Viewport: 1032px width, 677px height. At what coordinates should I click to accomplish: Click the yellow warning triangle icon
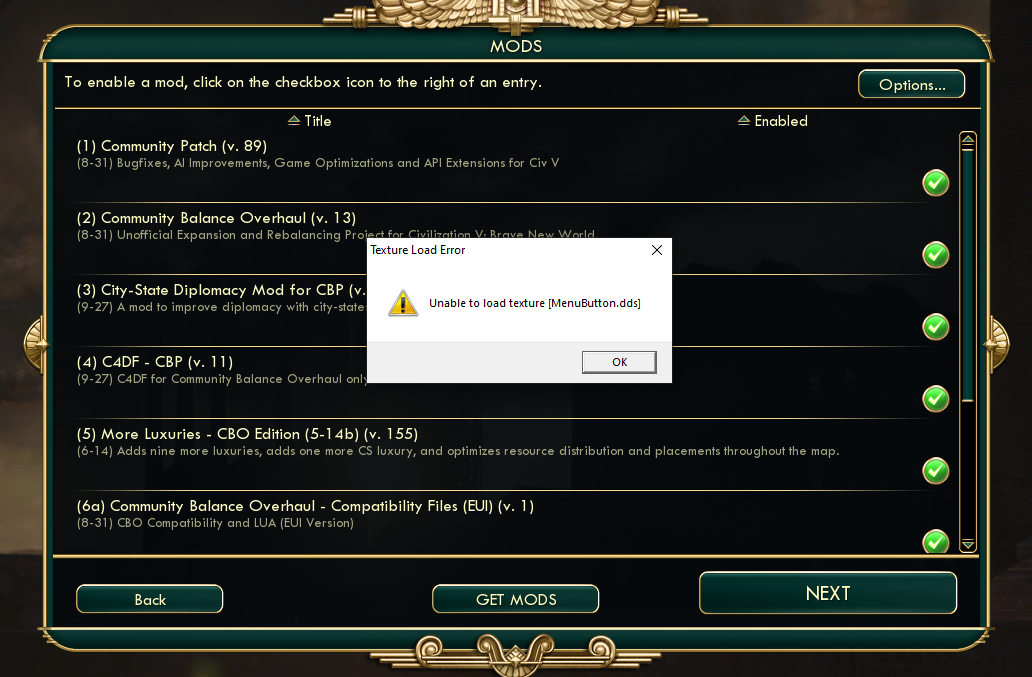pyautogui.click(x=403, y=303)
